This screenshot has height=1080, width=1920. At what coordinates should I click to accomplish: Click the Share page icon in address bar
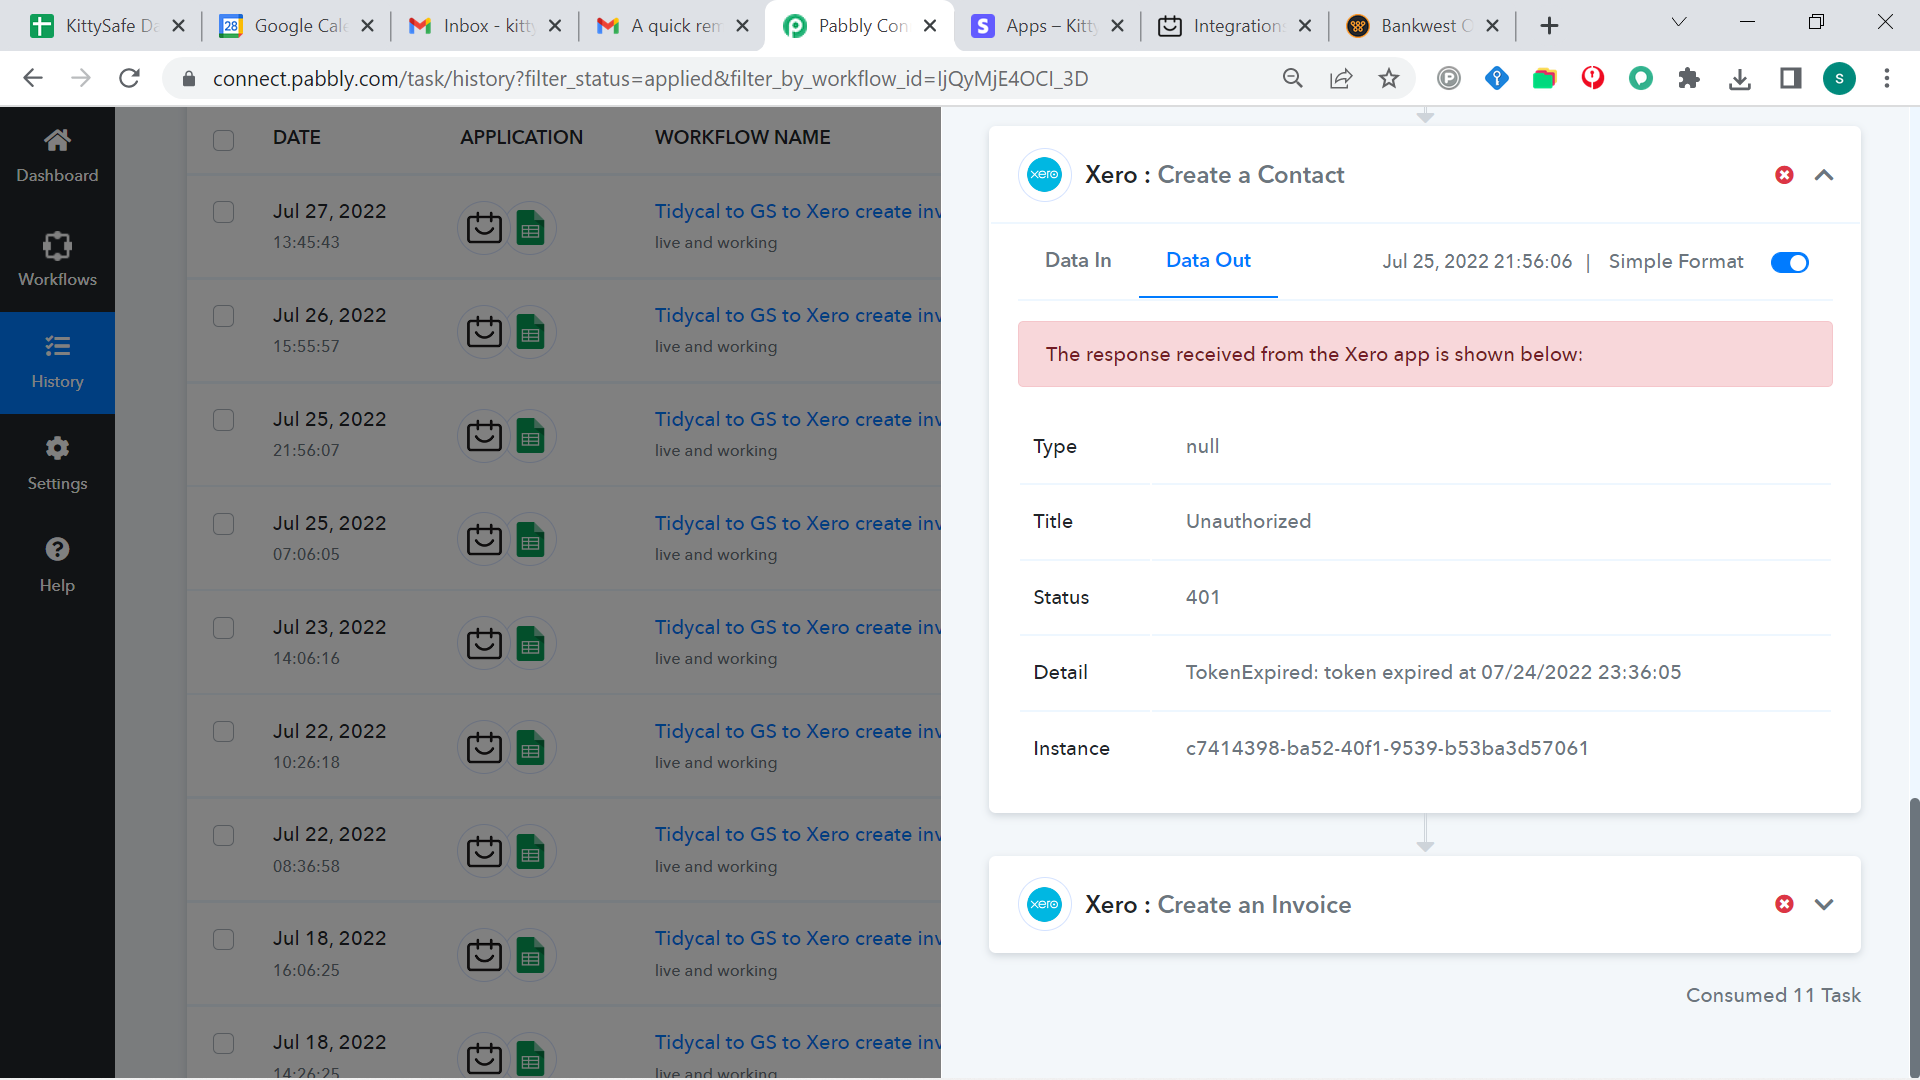click(1341, 78)
